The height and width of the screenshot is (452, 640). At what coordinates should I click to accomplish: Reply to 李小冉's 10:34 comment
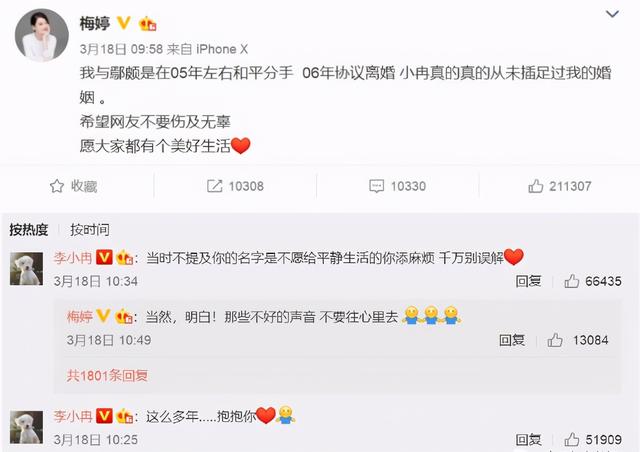pos(528,281)
